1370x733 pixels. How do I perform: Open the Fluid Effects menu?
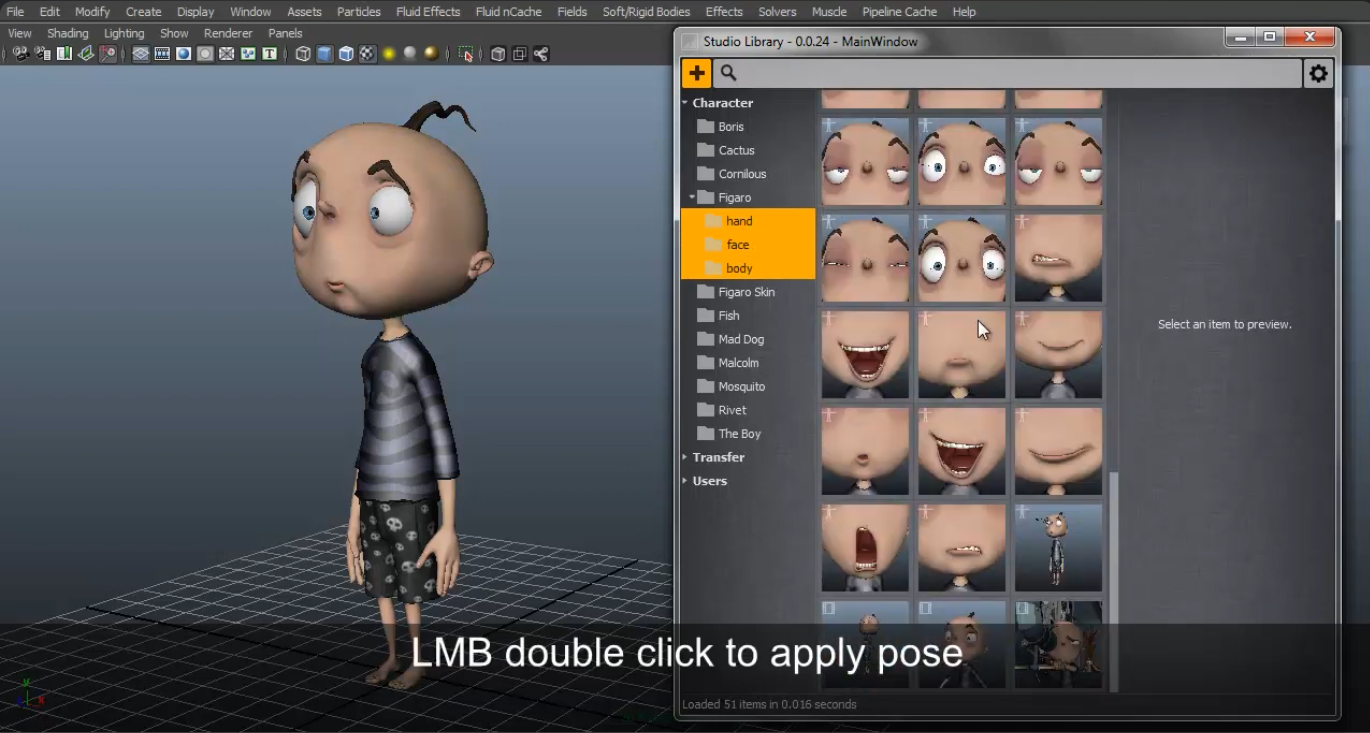click(428, 12)
